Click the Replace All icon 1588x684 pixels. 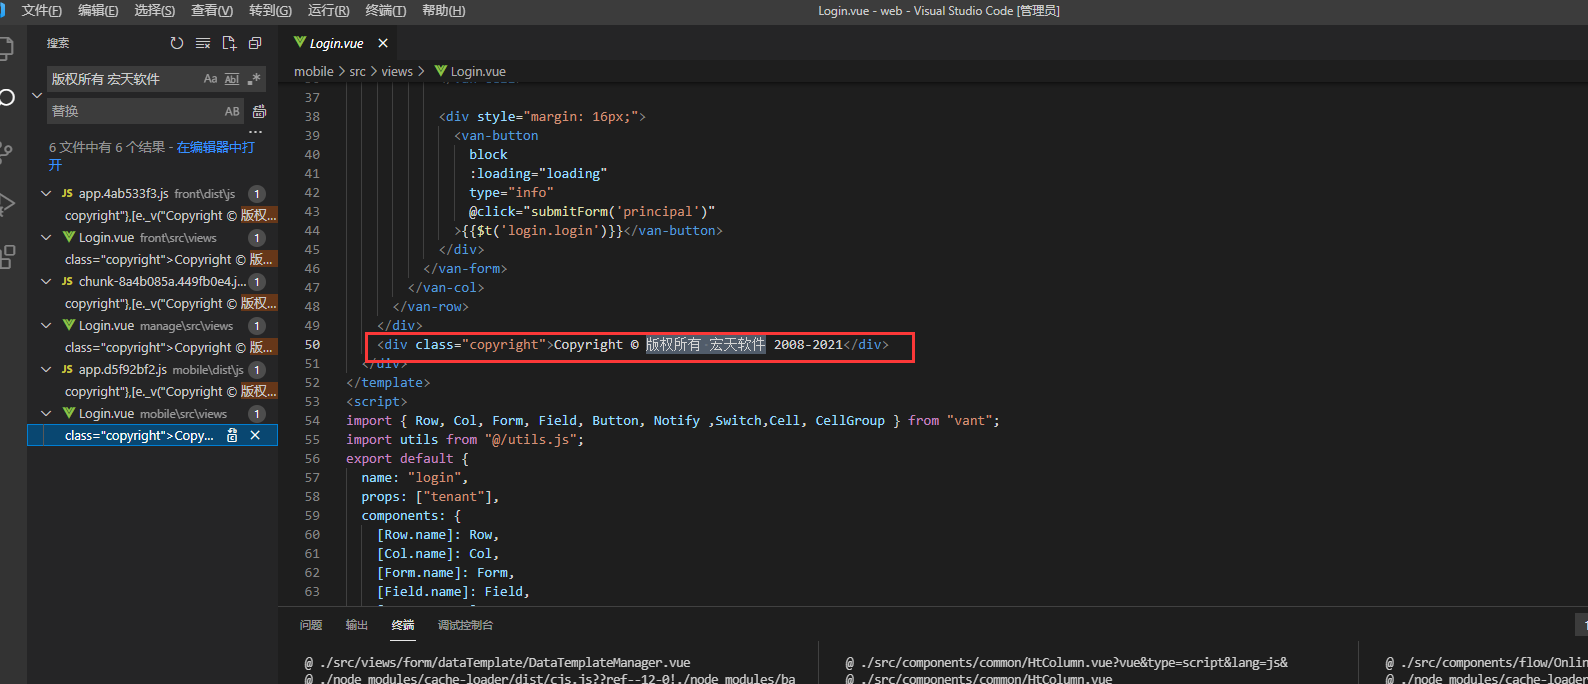[x=260, y=111]
